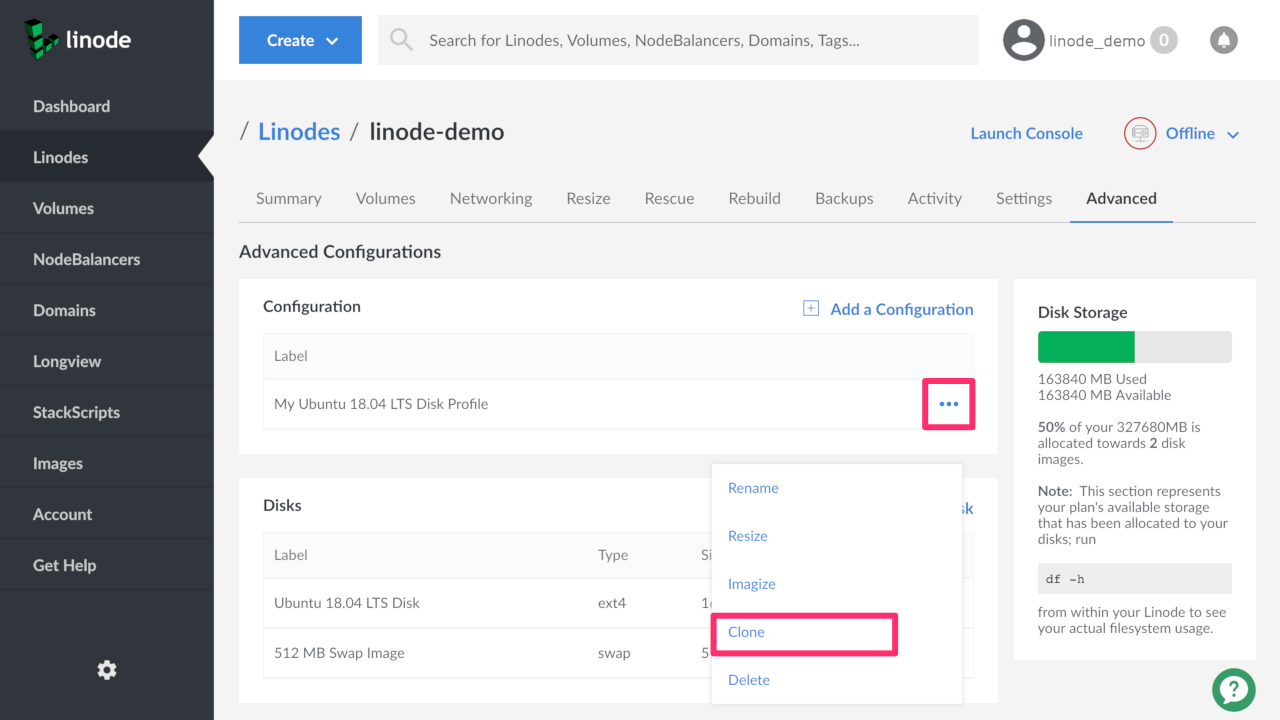
Task: Switch to the Networking tab
Action: [490, 198]
